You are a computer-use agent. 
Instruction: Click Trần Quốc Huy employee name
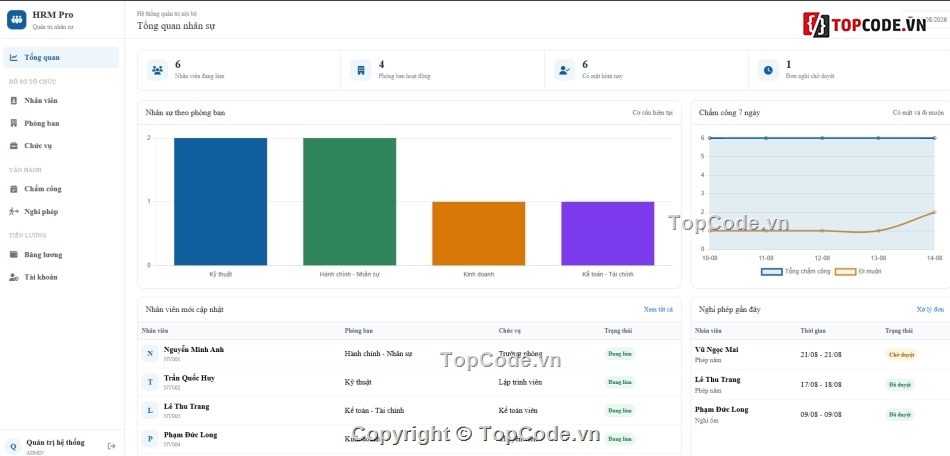[x=189, y=378]
